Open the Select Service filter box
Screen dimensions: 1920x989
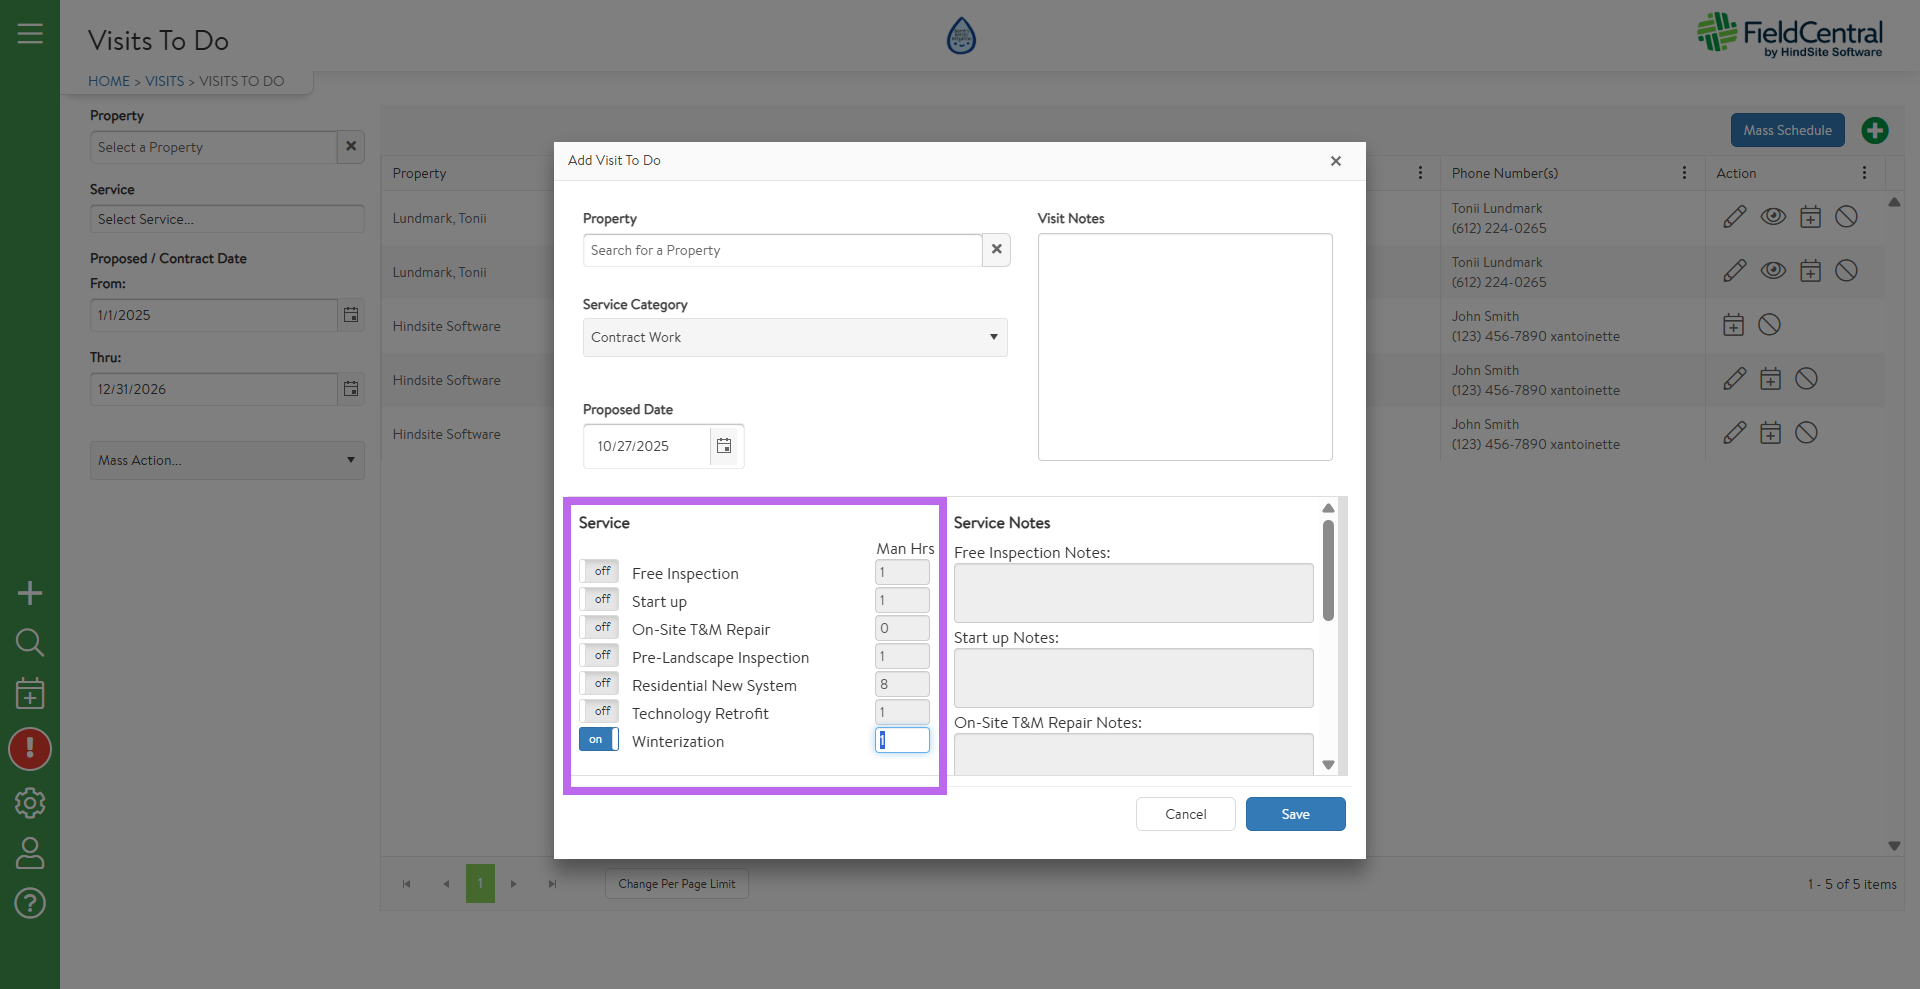coord(227,220)
